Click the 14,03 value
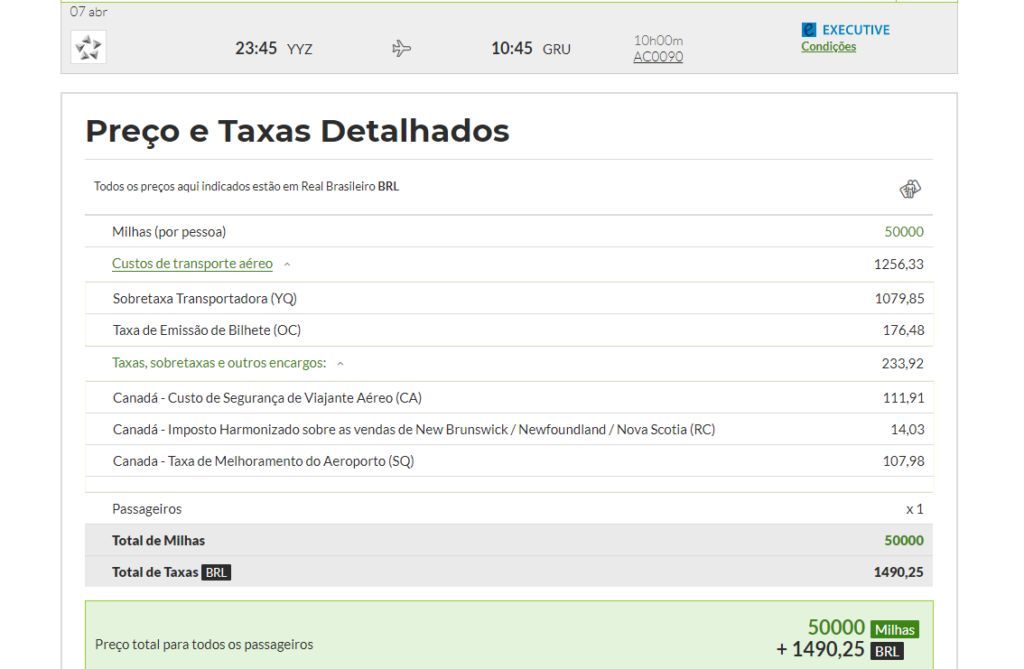 (x=907, y=429)
